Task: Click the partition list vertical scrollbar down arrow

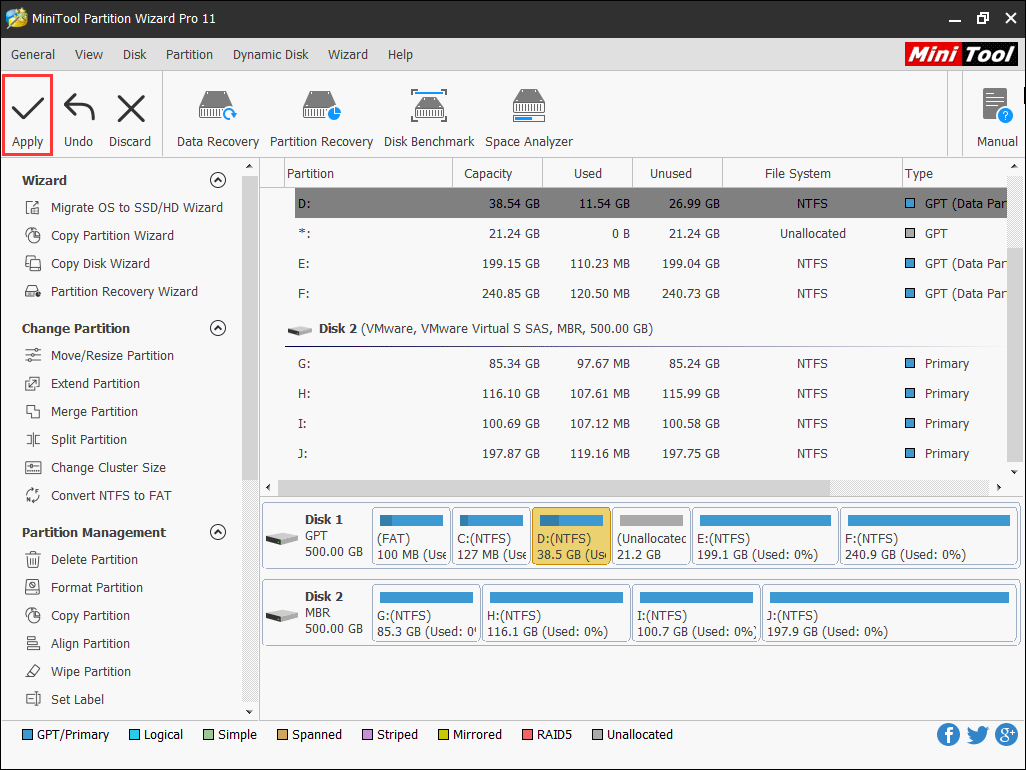Action: tap(1014, 472)
